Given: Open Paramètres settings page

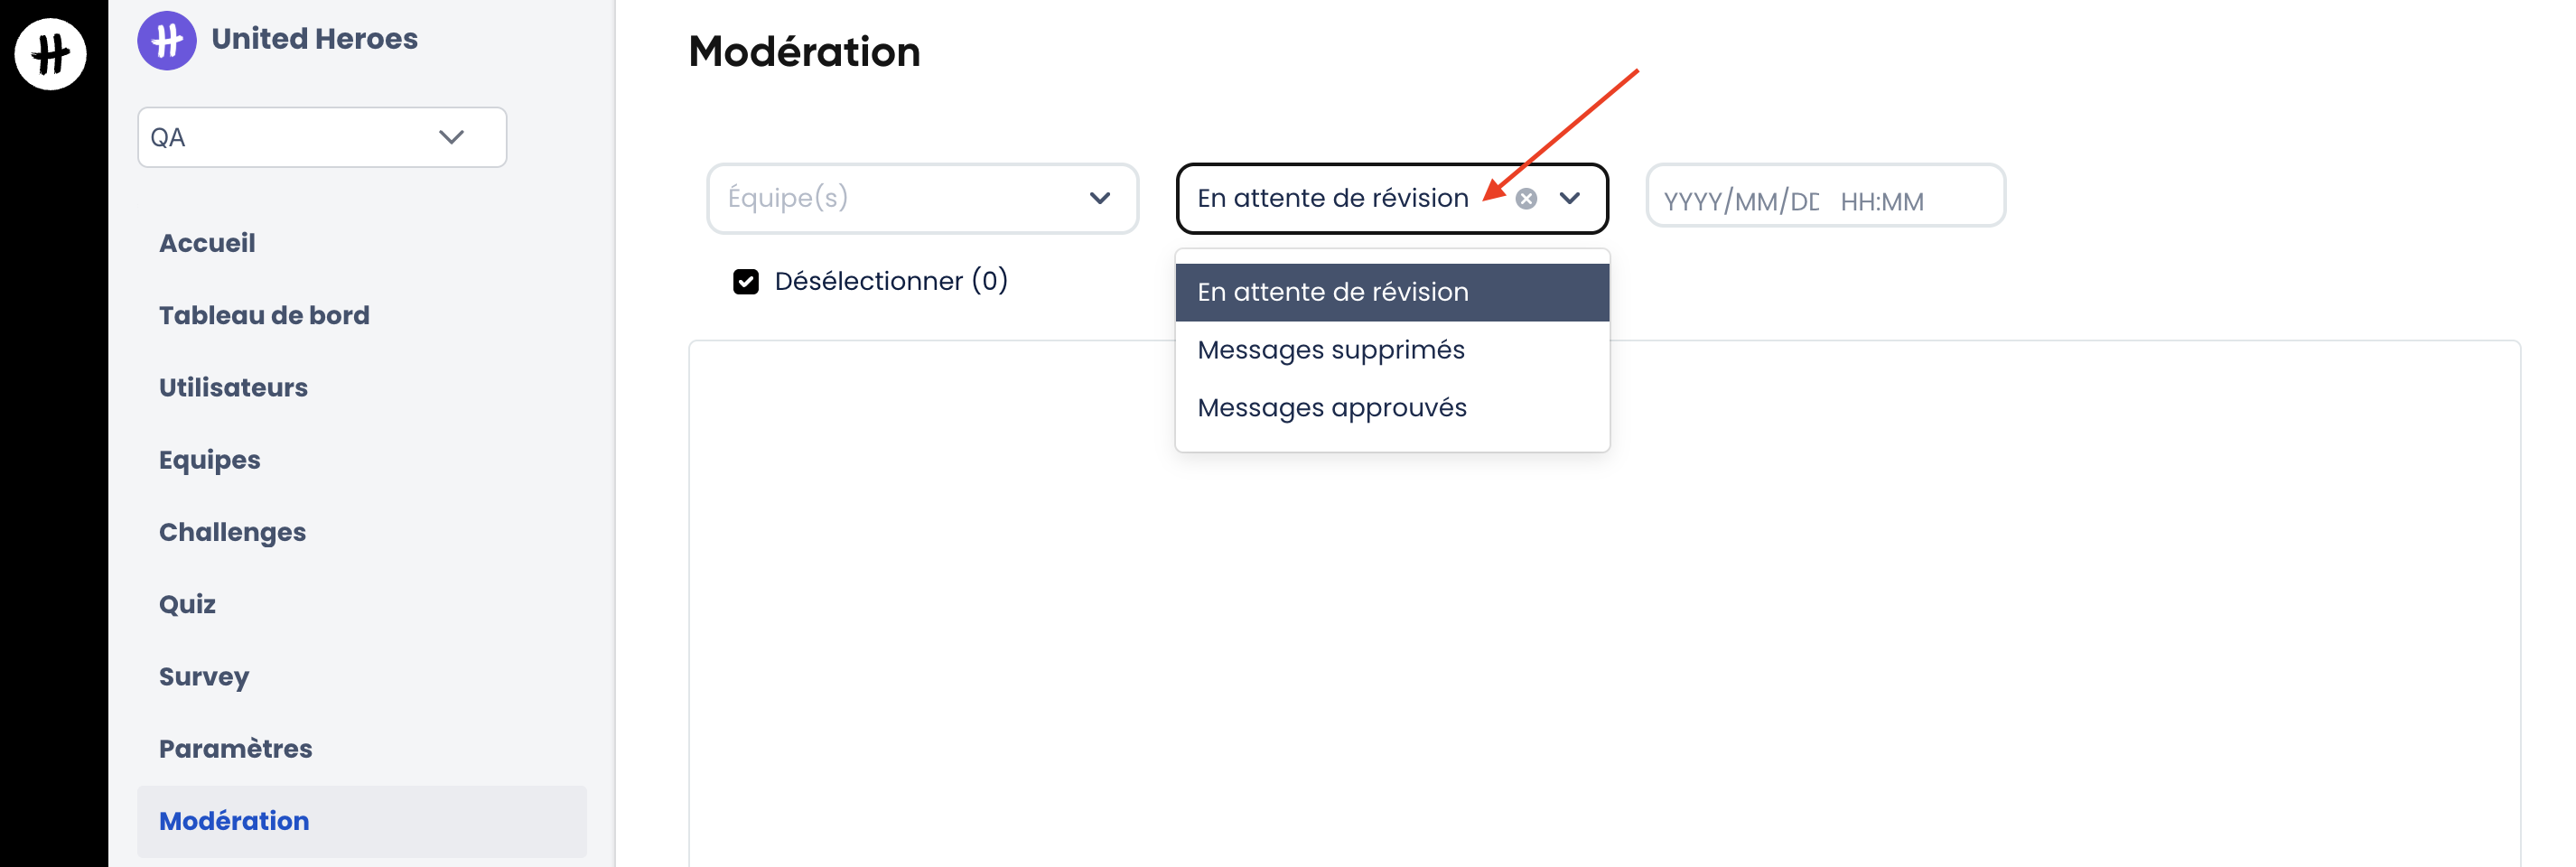Looking at the screenshot, I should click(235, 749).
